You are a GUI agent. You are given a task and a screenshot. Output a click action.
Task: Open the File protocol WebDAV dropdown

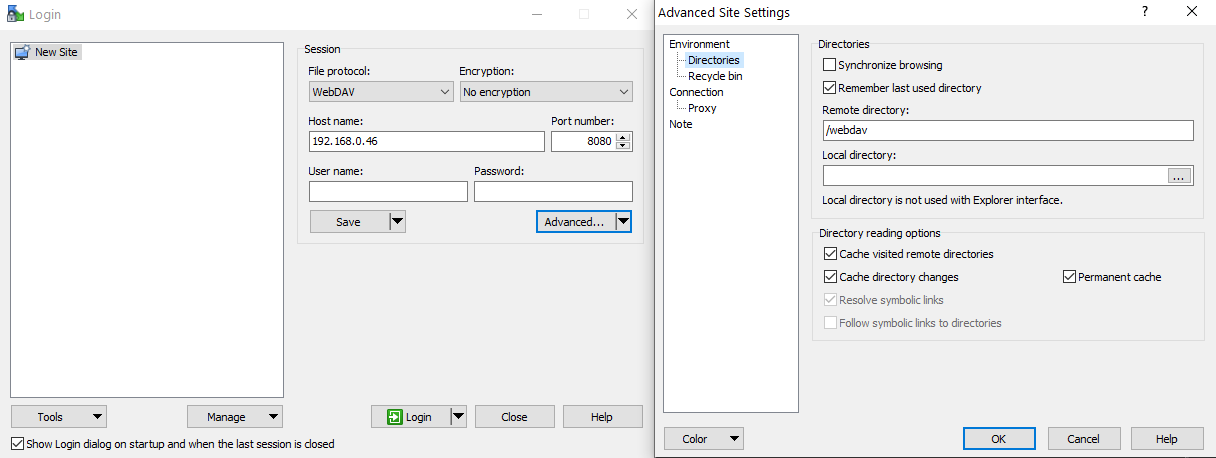381,92
